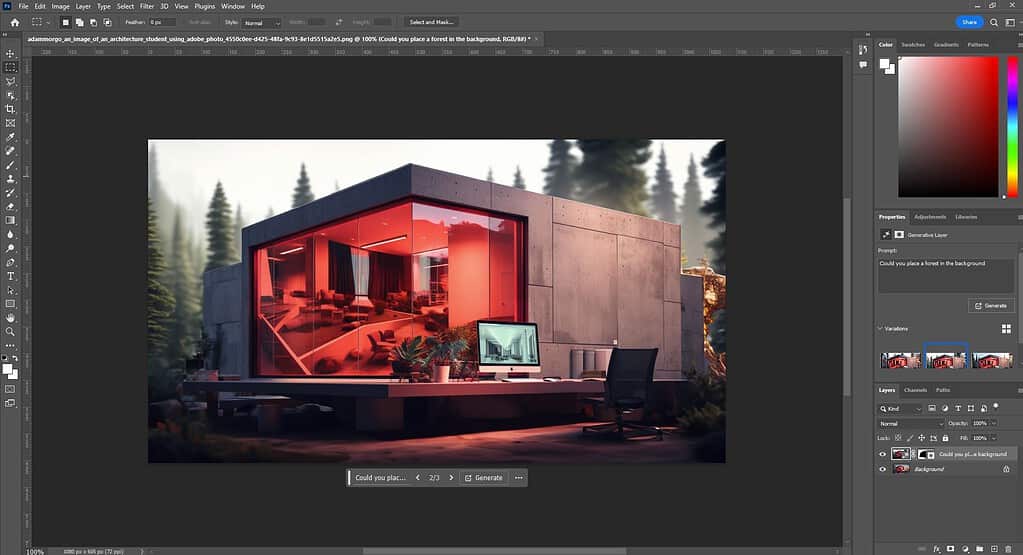Select the Path Selection tool
Image resolution: width=1023 pixels, height=555 pixels.
click(10, 290)
